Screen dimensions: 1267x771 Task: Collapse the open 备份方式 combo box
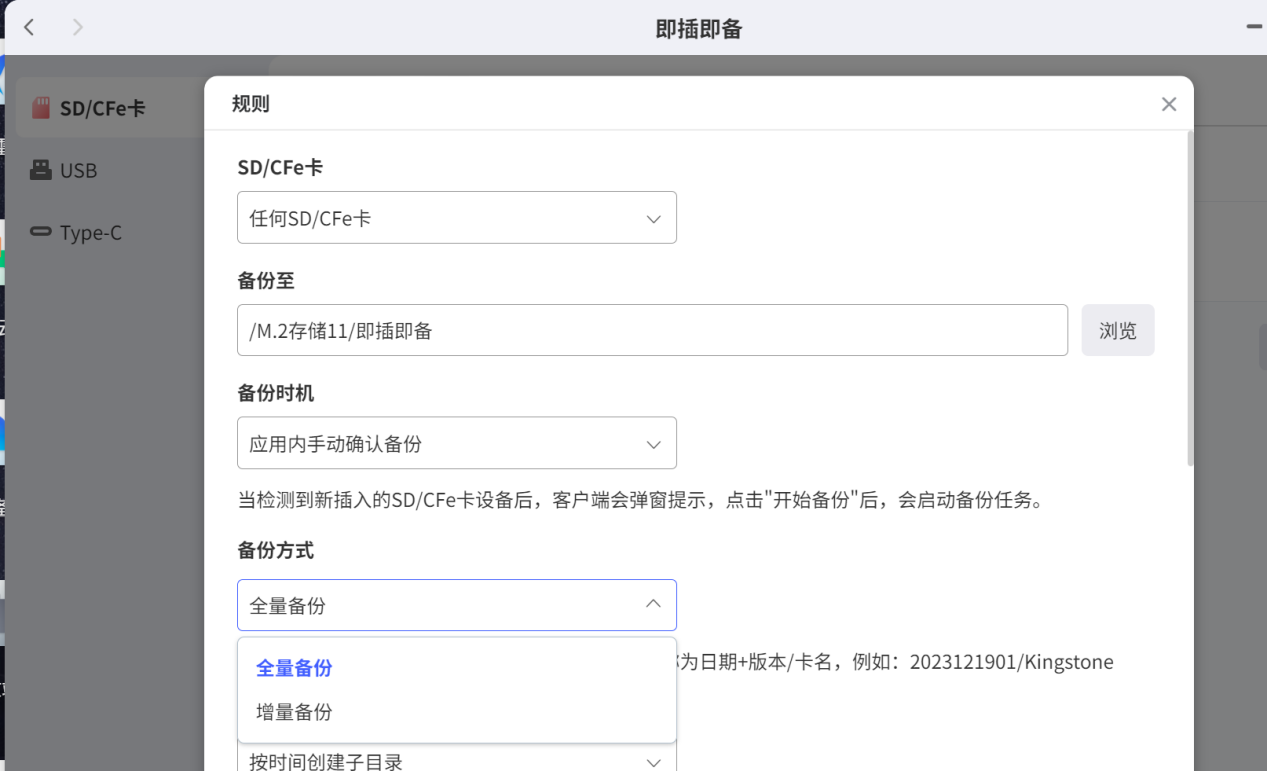point(457,605)
